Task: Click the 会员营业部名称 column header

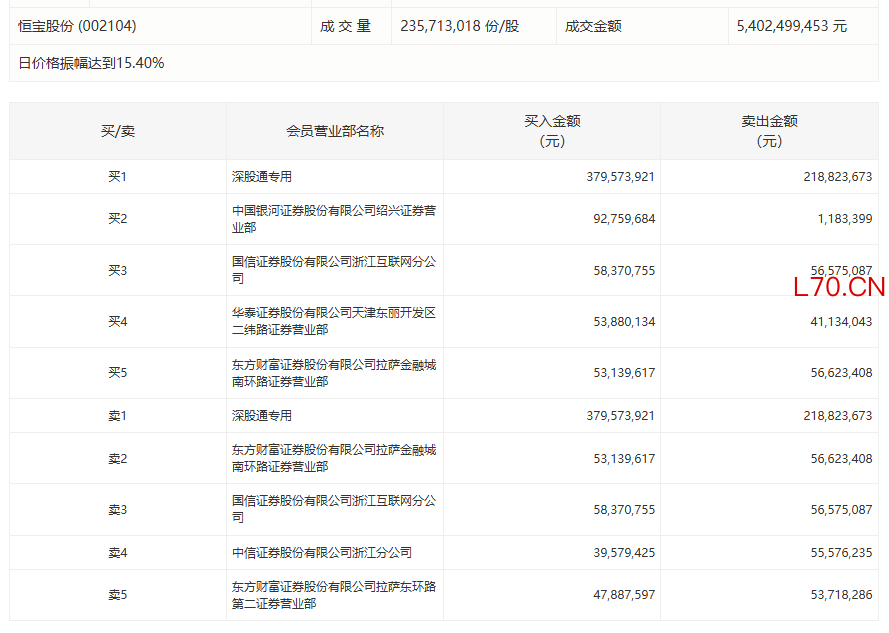Action: click(334, 131)
